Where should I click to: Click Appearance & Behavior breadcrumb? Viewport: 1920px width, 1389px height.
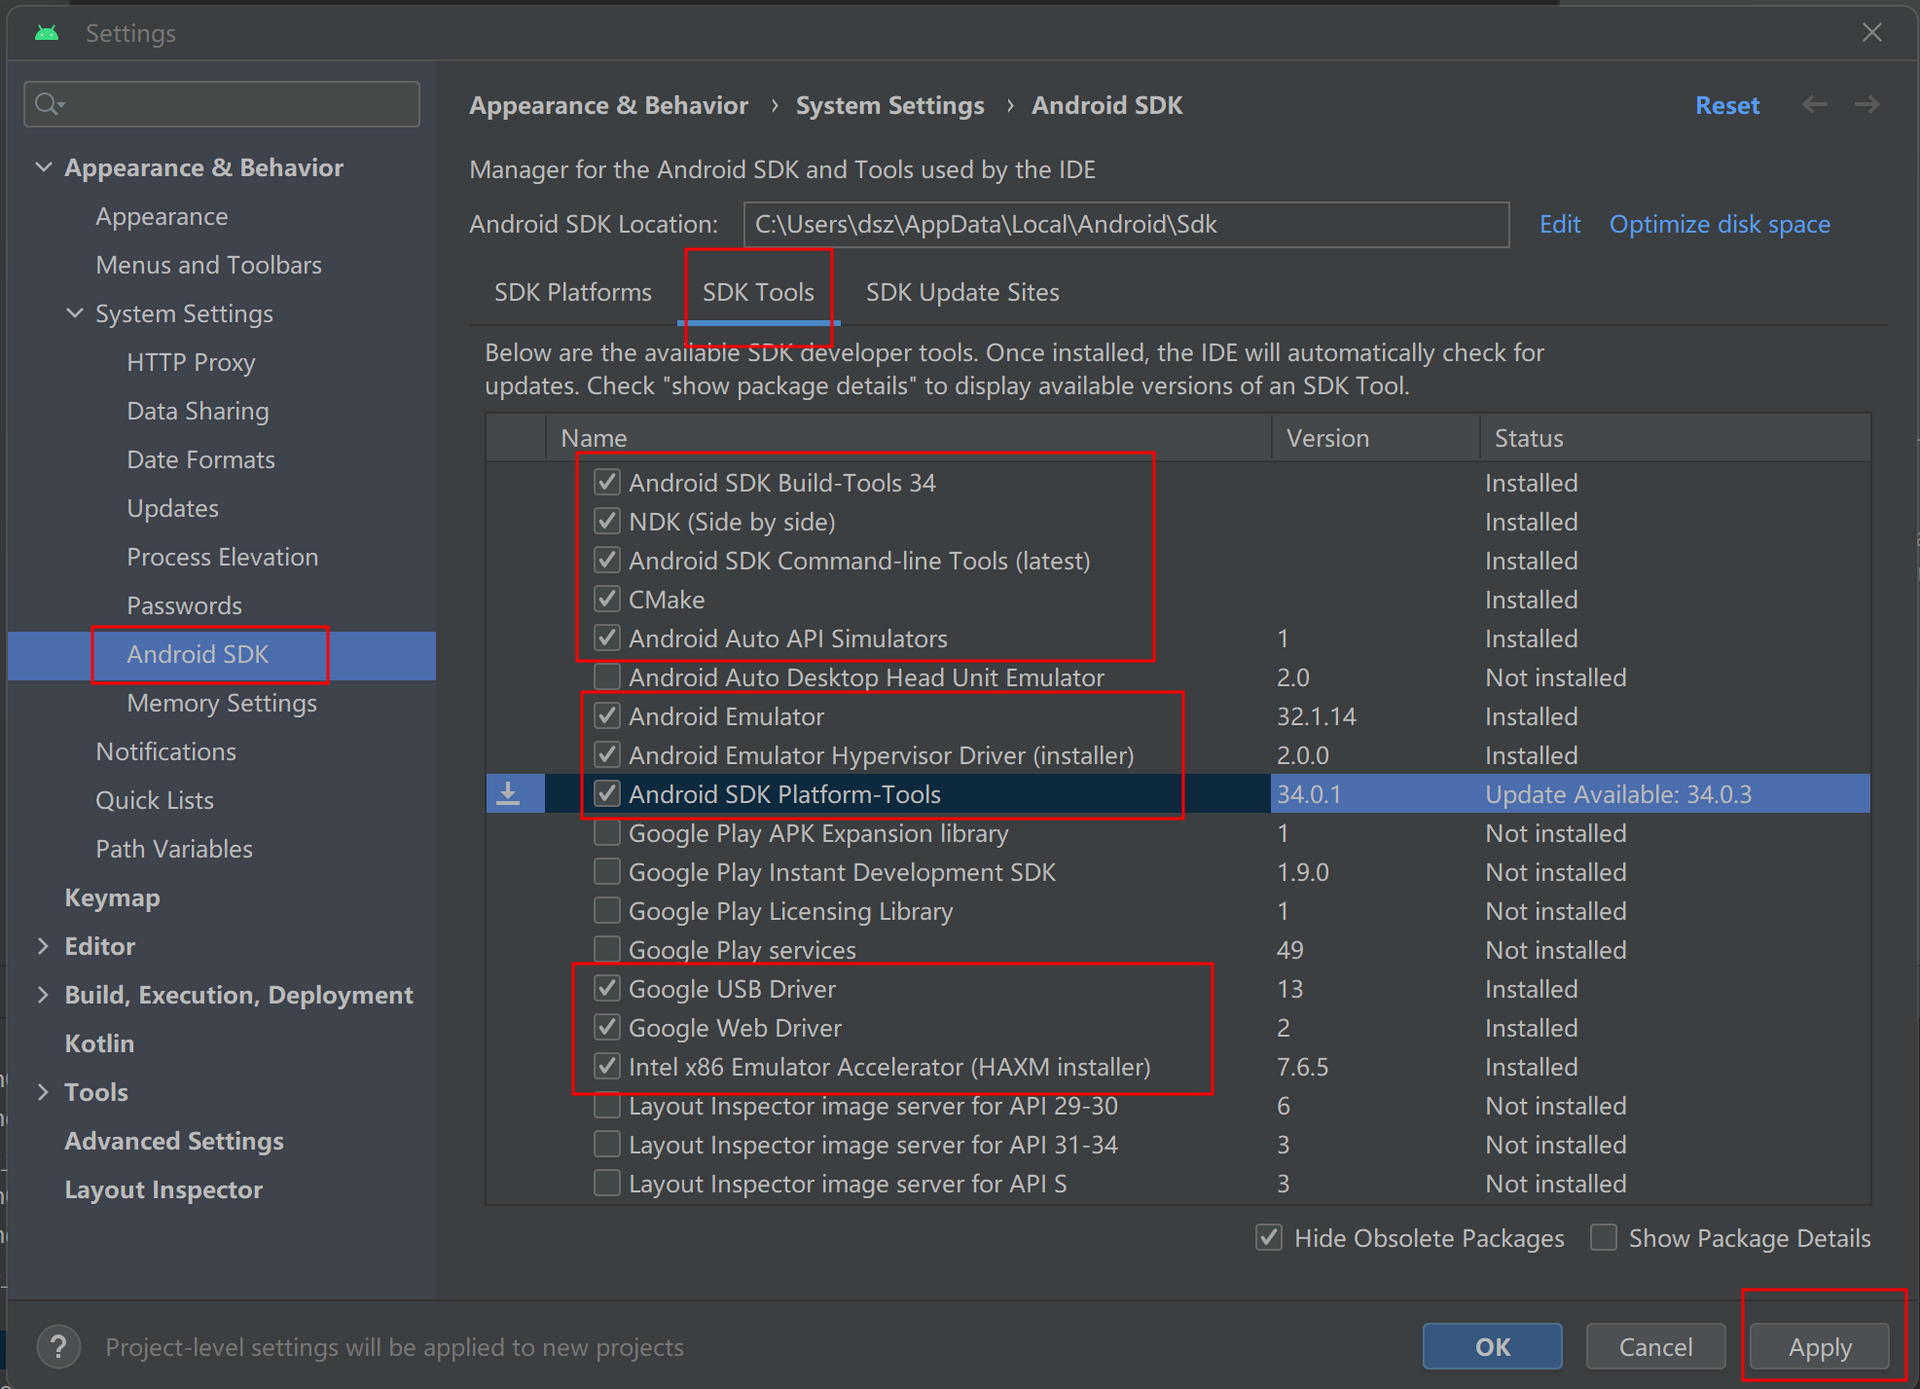tap(608, 105)
